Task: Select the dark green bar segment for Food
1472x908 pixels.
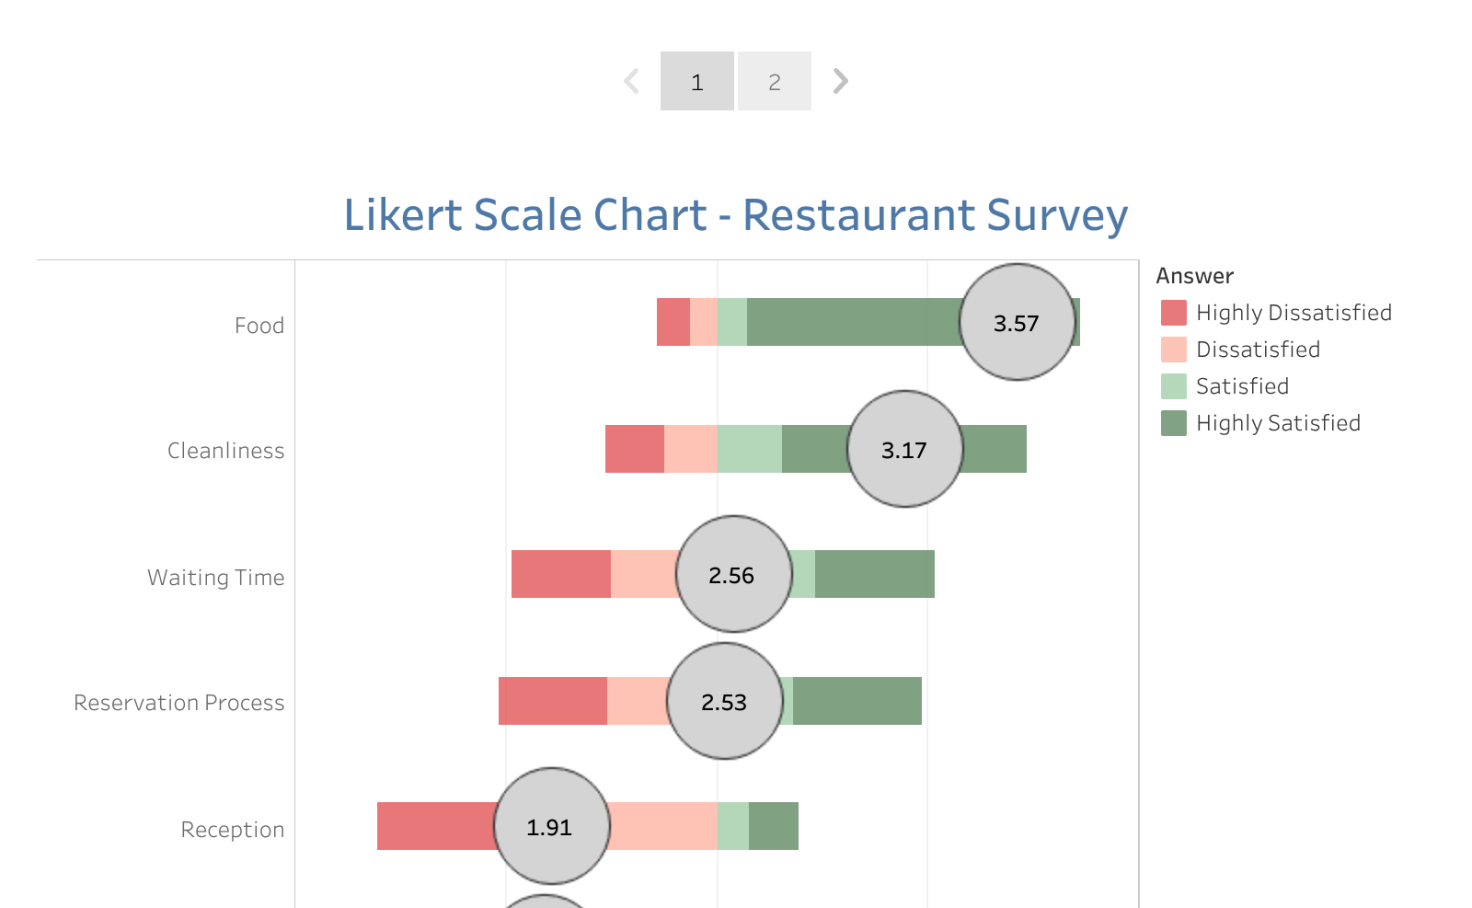Action: click(850, 322)
